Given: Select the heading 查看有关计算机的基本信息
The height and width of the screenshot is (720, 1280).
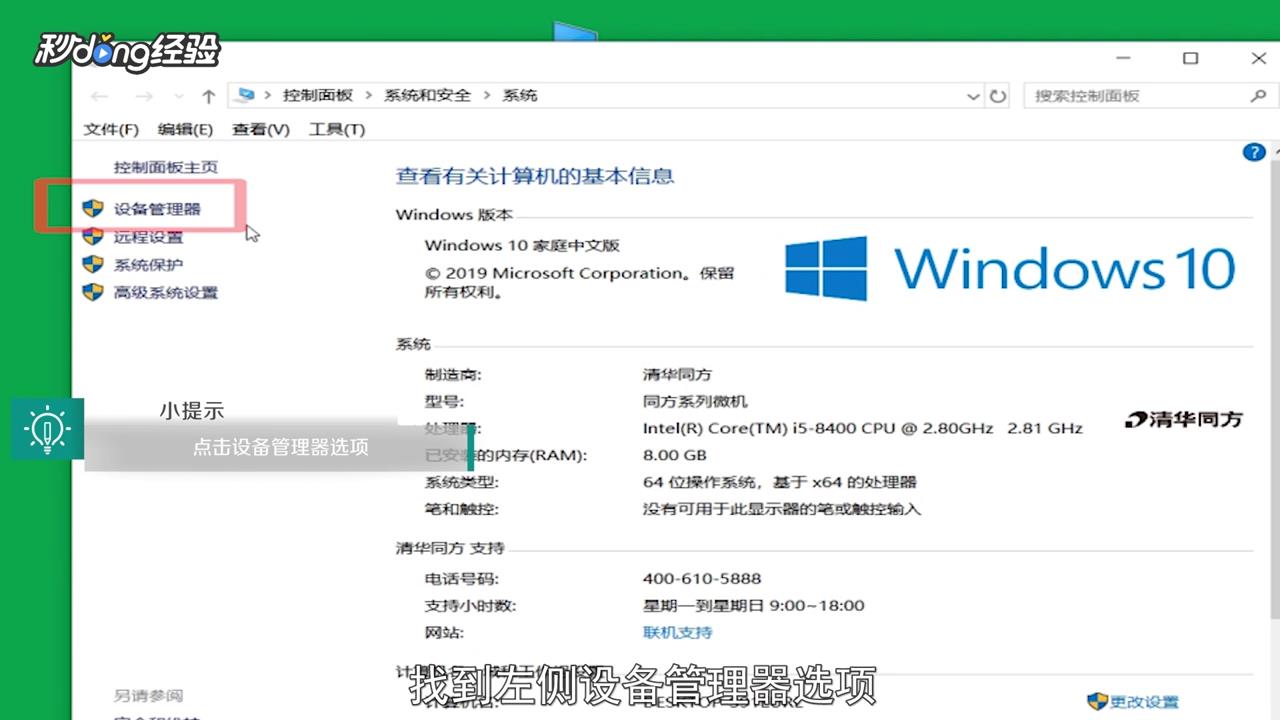Looking at the screenshot, I should 535,176.
